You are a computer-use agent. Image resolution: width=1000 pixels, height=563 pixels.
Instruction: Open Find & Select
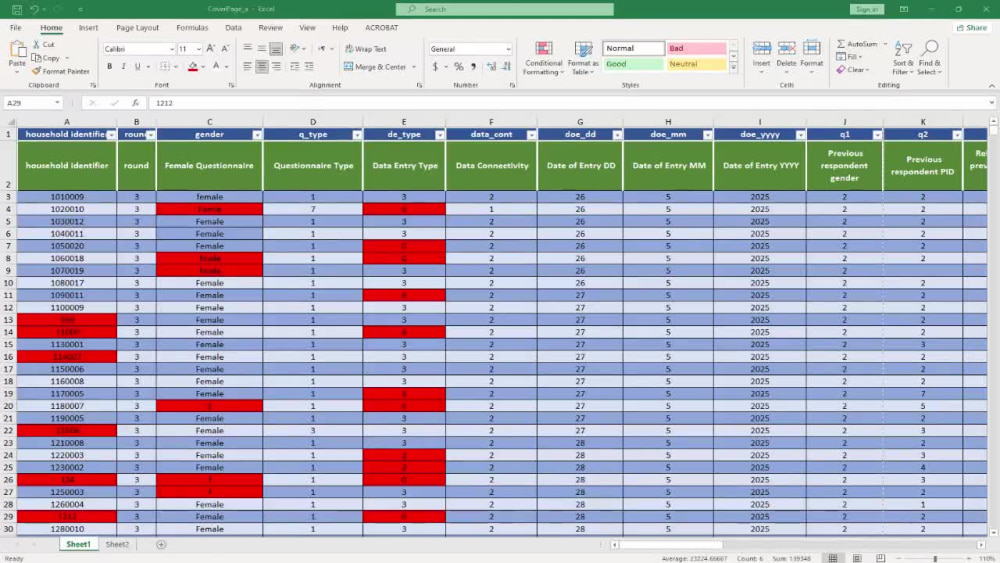click(930, 57)
